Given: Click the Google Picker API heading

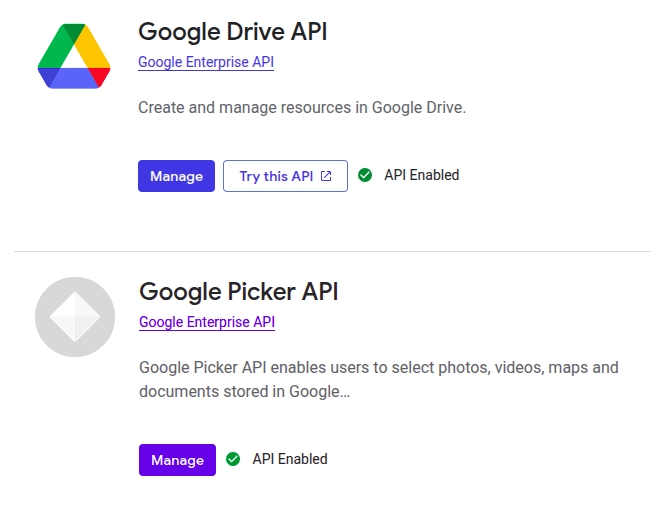Looking at the screenshot, I should coord(239,292).
